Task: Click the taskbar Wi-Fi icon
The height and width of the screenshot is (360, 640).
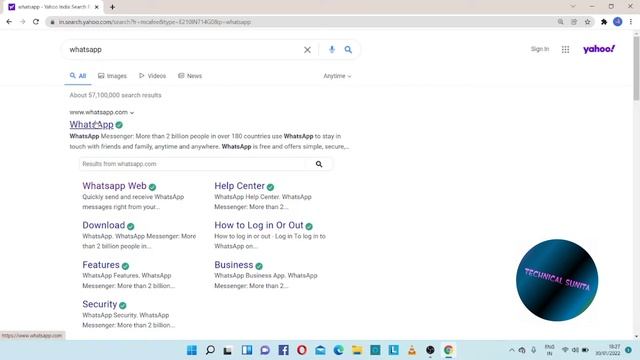Action: 565,350
